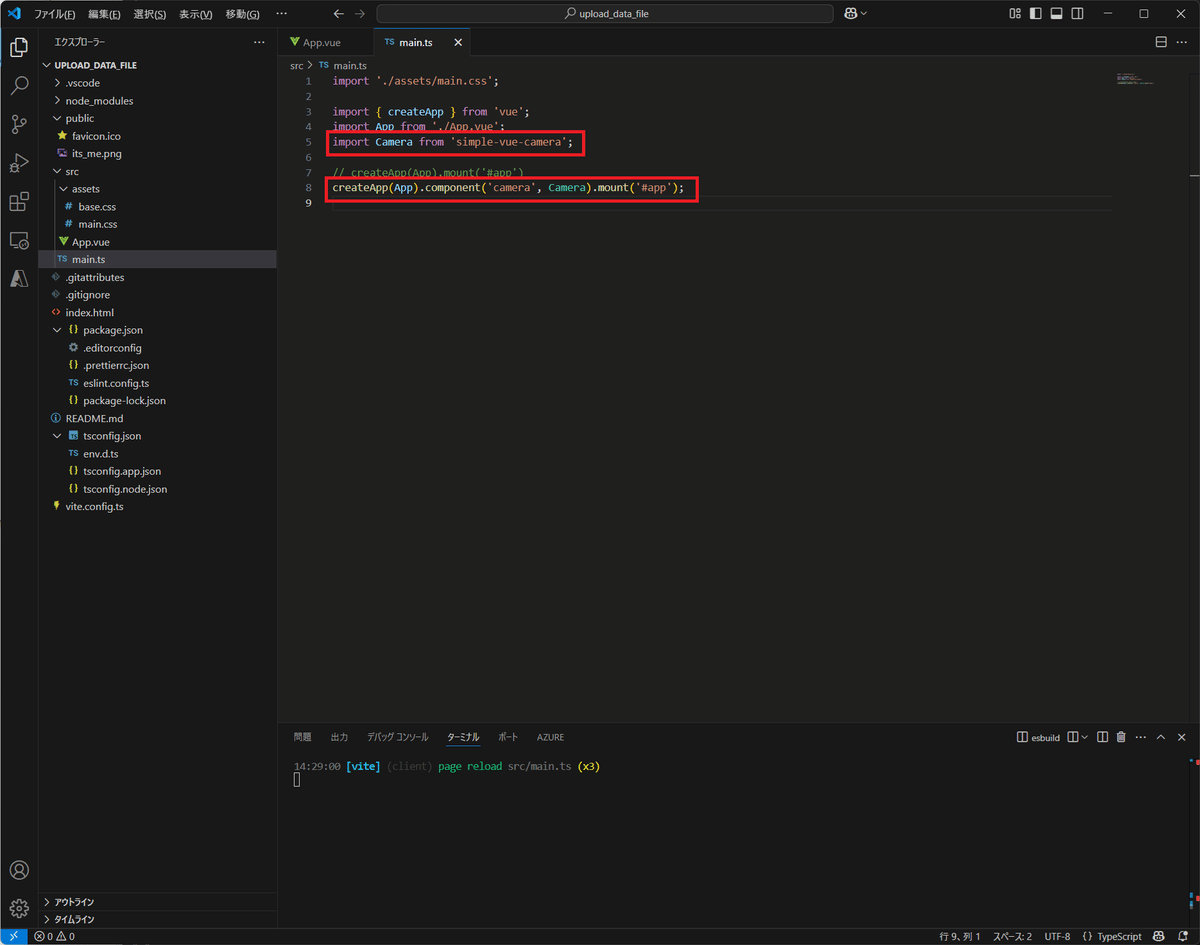Click UTF-8 encoding in the status bar

(1057, 936)
